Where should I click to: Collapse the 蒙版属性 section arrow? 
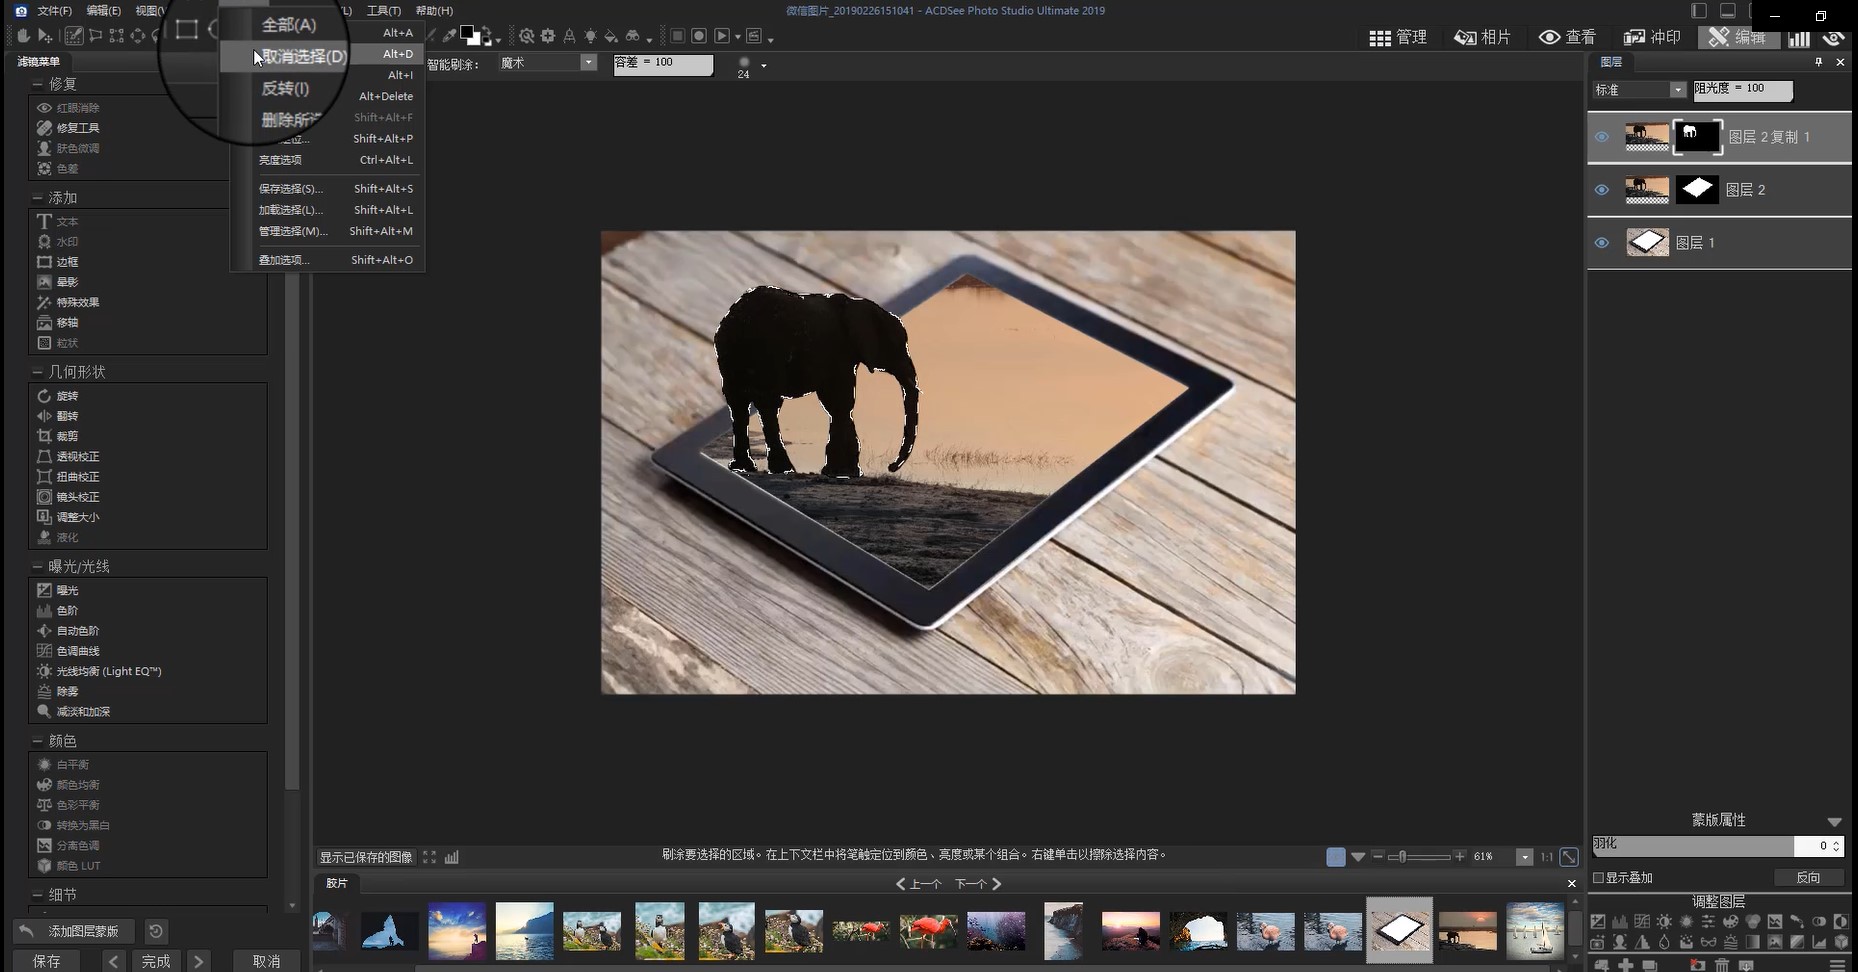(x=1834, y=821)
